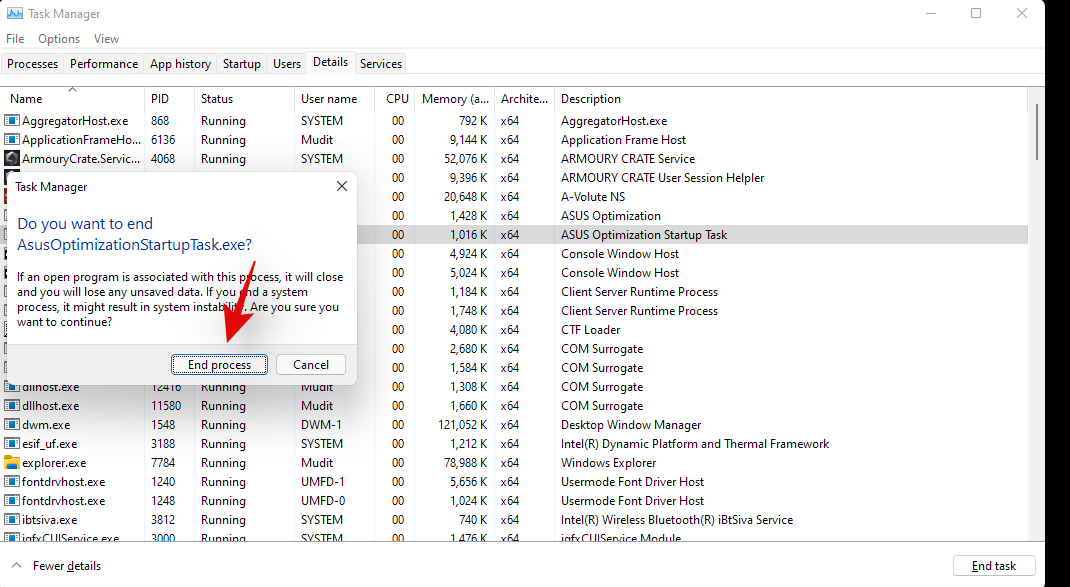Close the confirmation dialog with X
This screenshot has width=1070, height=587.
pos(342,186)
